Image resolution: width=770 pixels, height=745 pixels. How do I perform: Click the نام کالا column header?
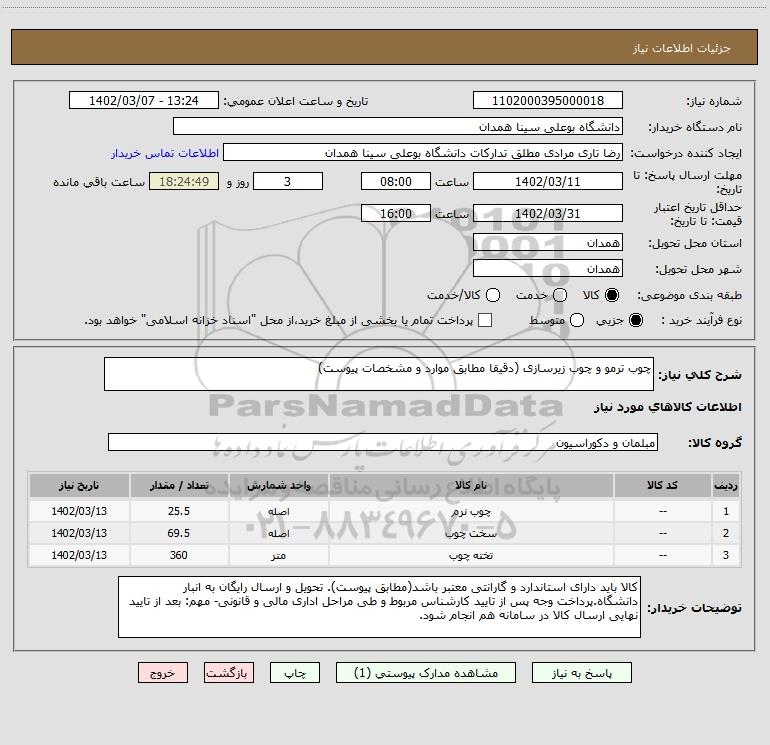[471, 486]
